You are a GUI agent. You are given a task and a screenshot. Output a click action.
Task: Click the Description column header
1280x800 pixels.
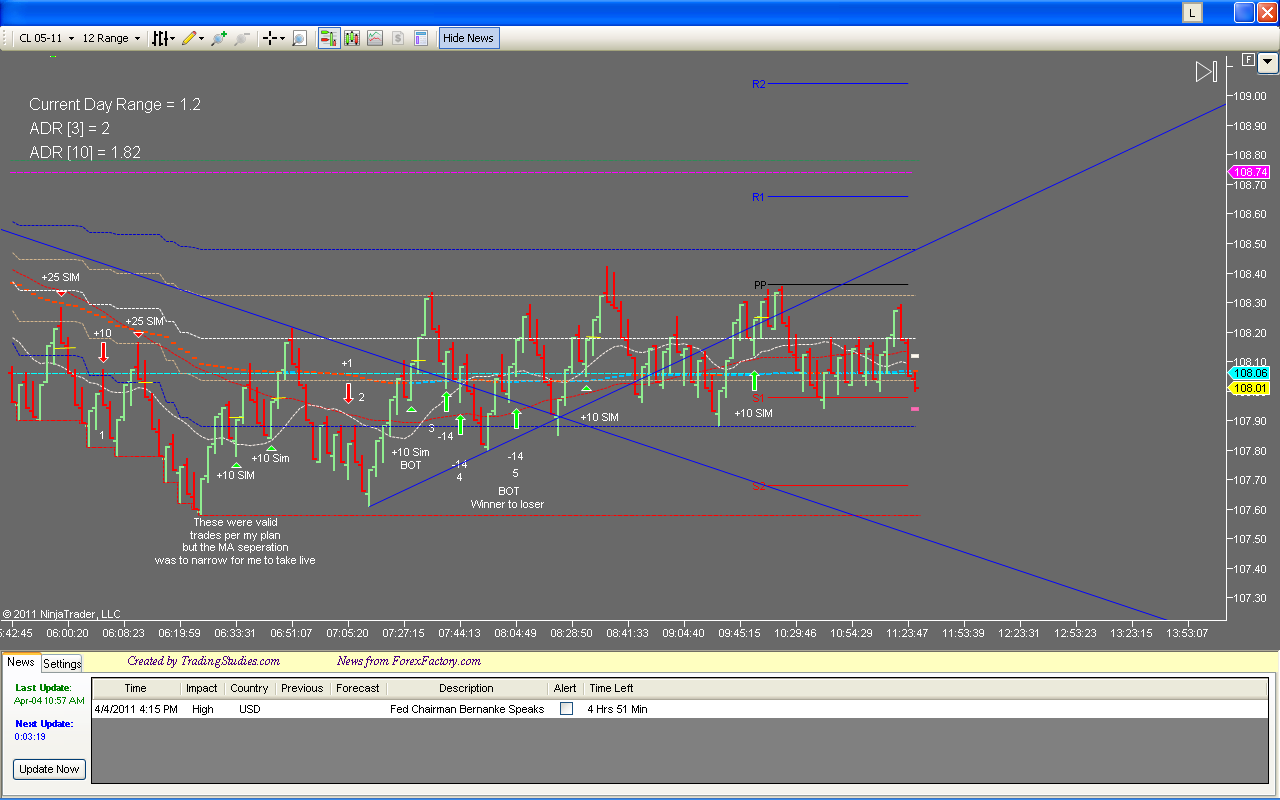(466, 688)
